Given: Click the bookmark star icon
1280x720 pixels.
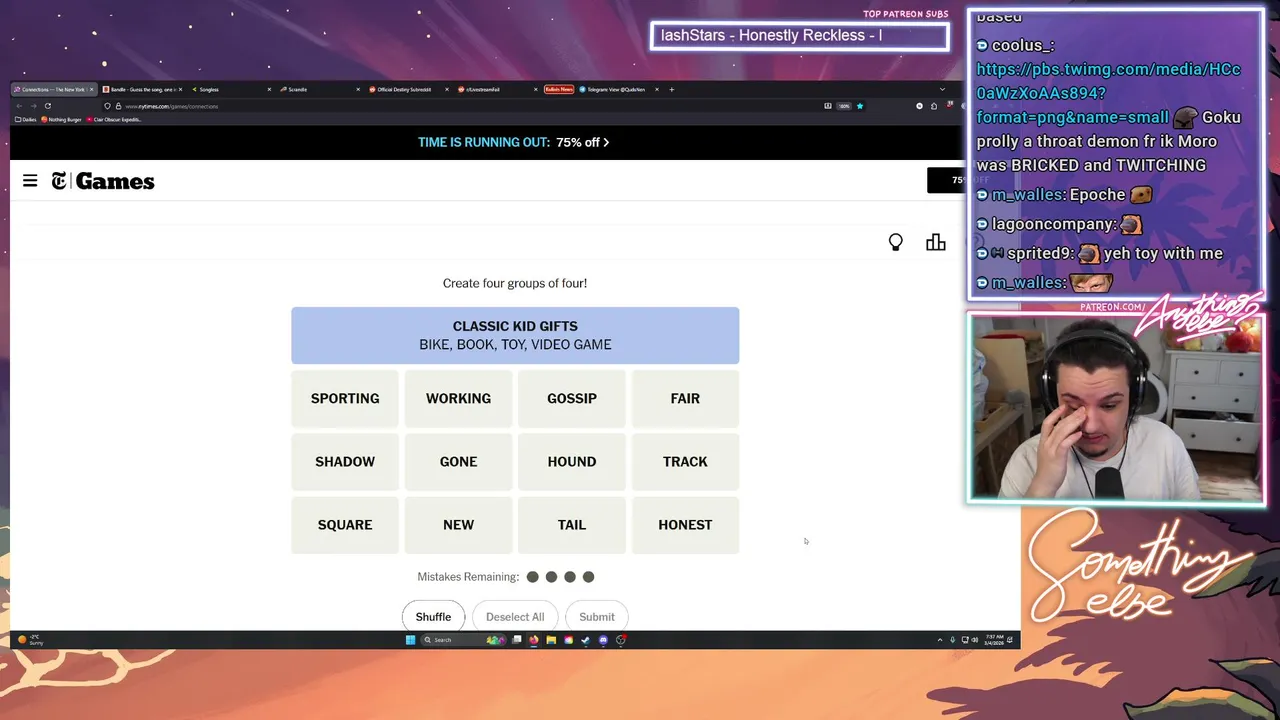Looking at the screenshot, I should (860, 106).
